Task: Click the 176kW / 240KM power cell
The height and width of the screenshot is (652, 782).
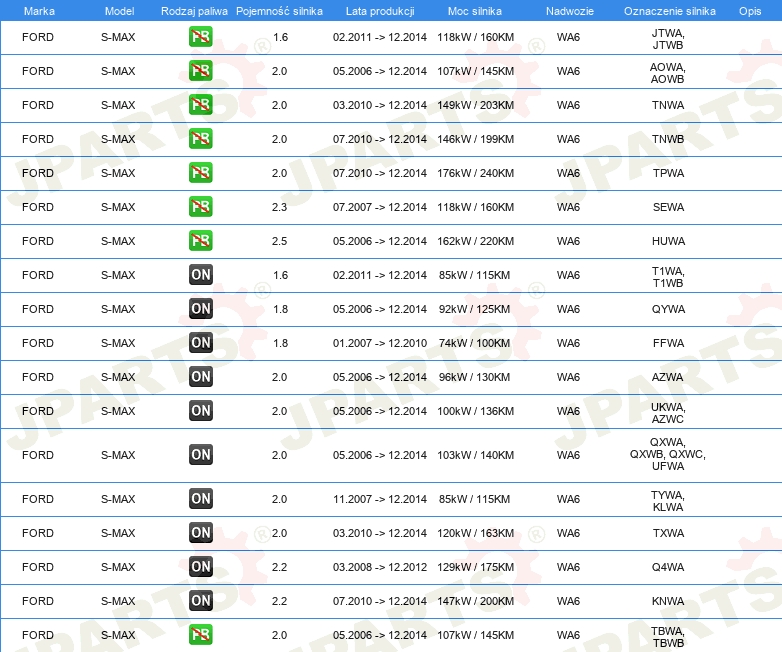Action: point(475,173)
